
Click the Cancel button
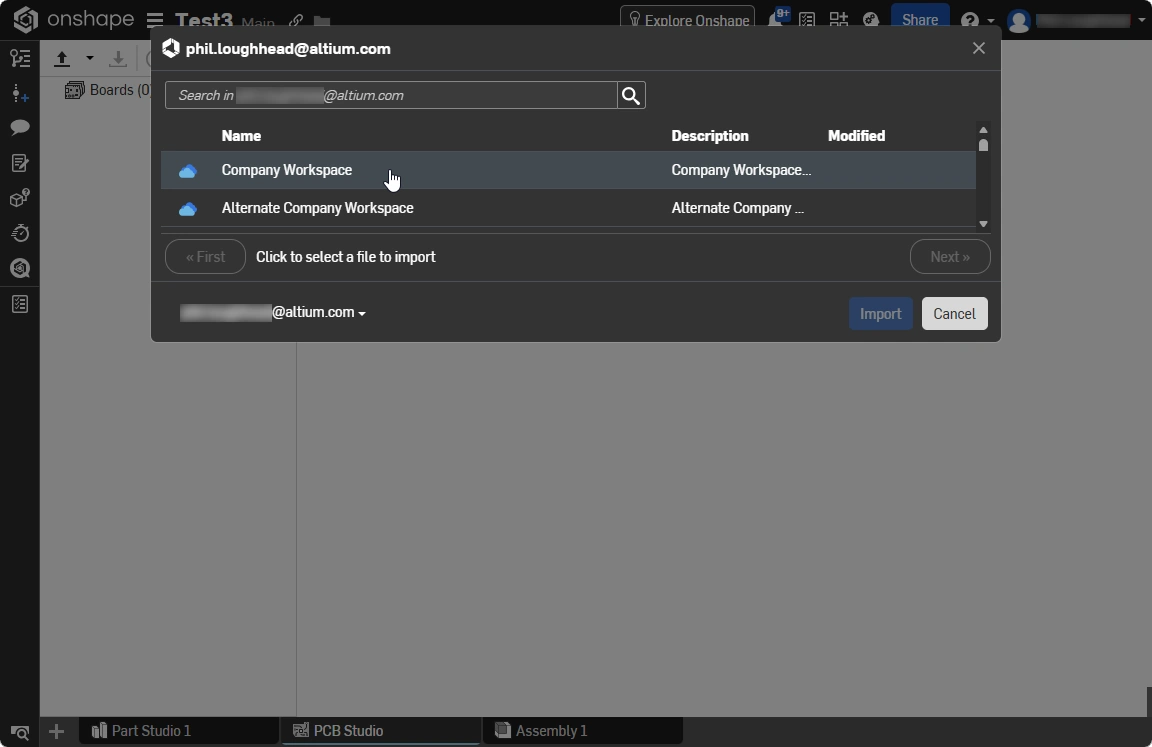pos(954,314)
